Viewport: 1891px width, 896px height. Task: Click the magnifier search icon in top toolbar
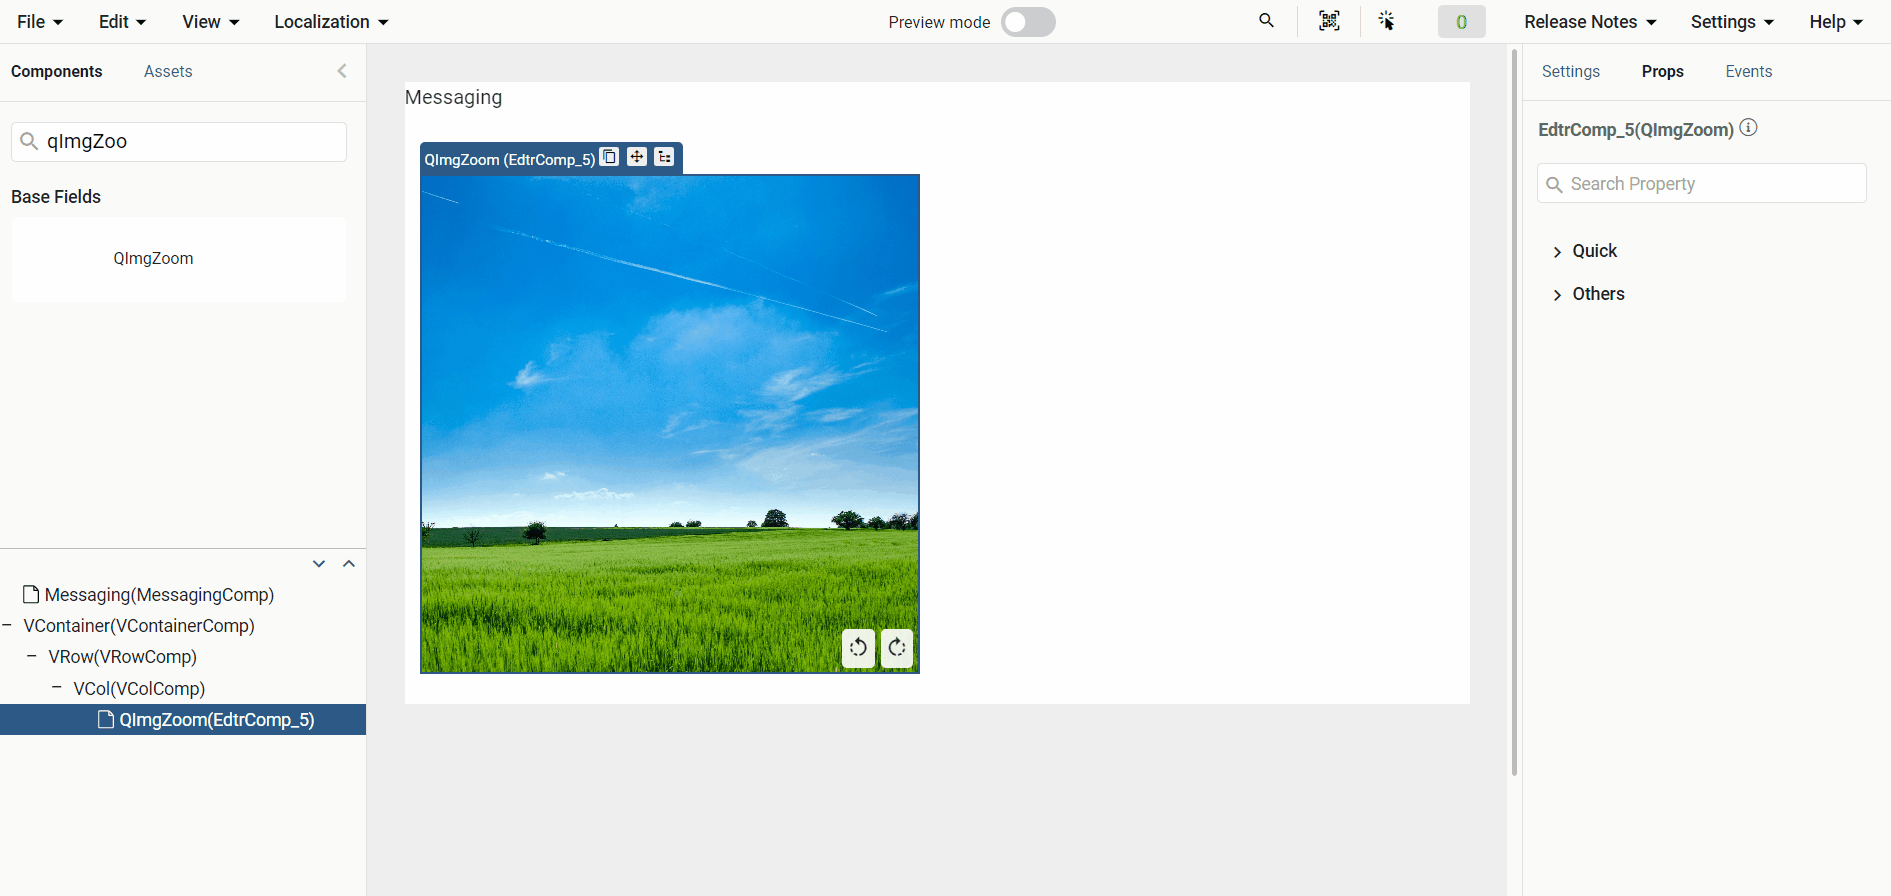tap(1266, 21)
